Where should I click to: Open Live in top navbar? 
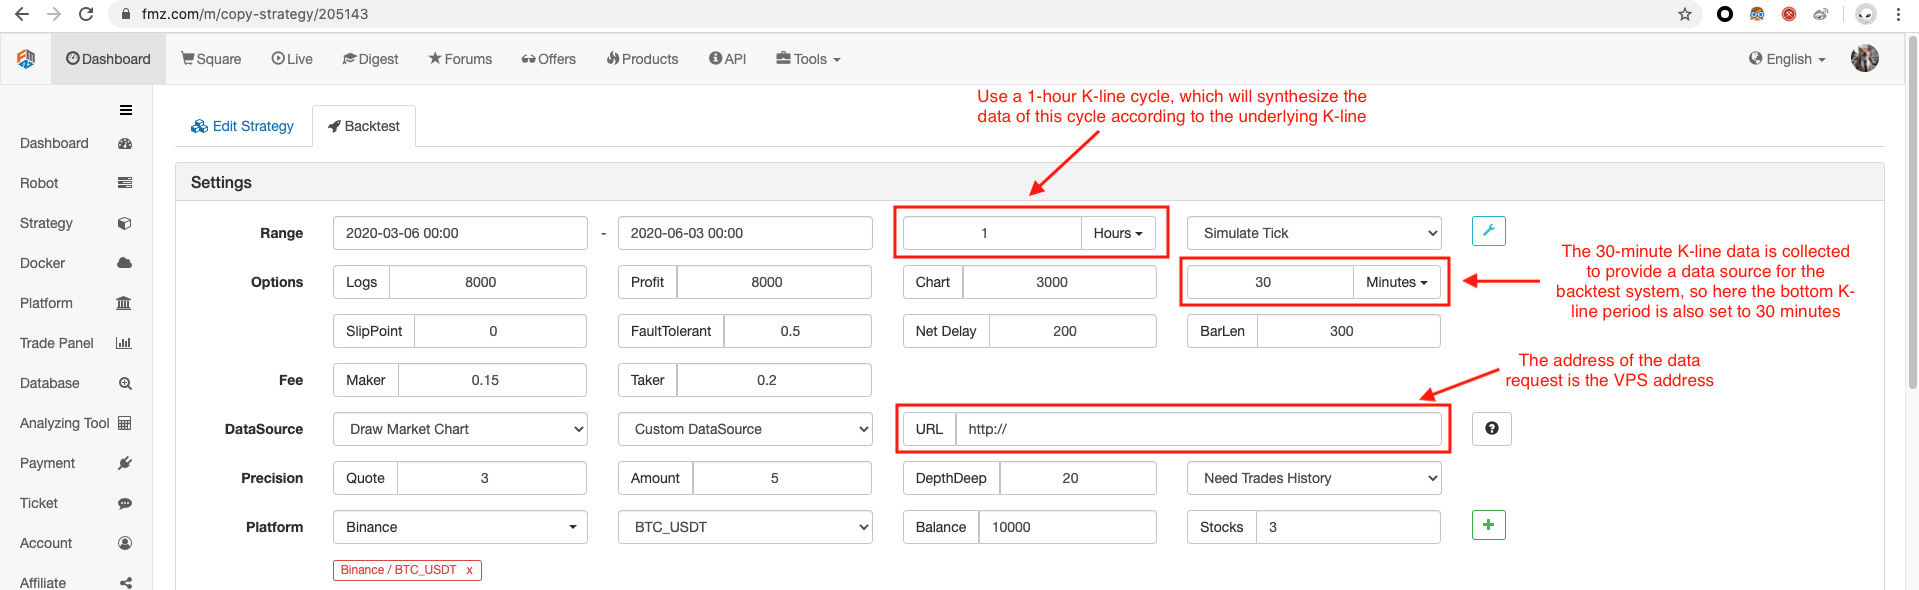[292, 59]
